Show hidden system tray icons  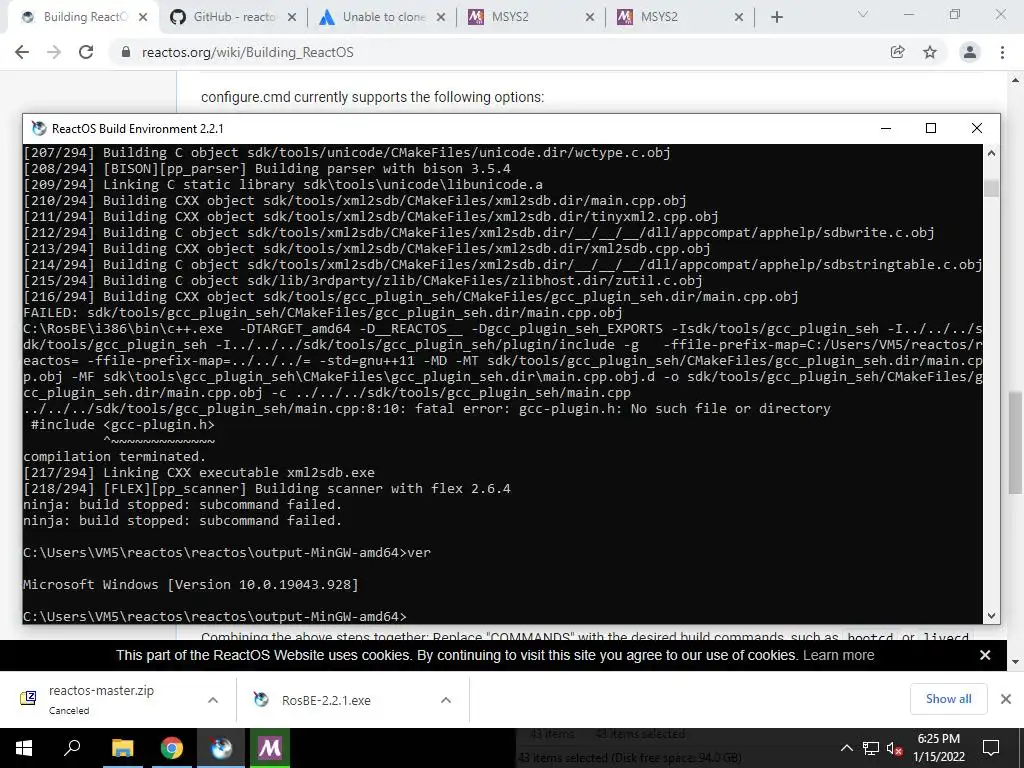(x=846, y=748)
